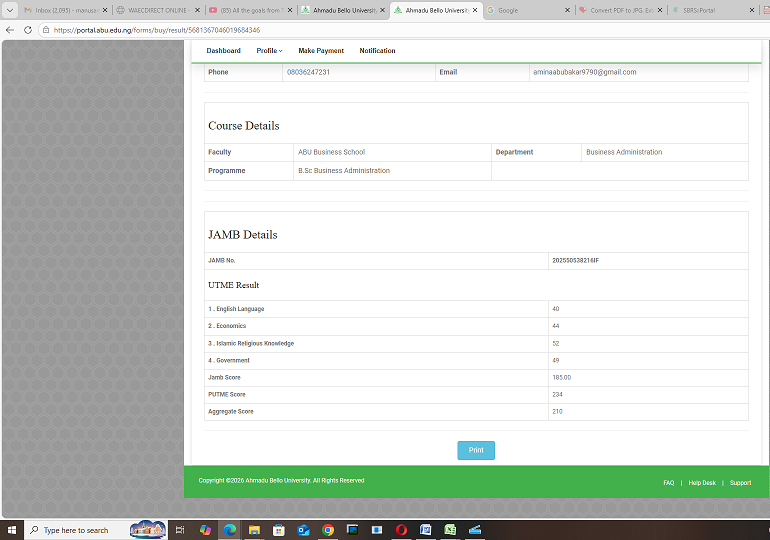Image resolution: width=770 pixels, height=540 pixels.
Task: Click the browser back arrow
Action: pyautogui.click(x=10, y=30)
